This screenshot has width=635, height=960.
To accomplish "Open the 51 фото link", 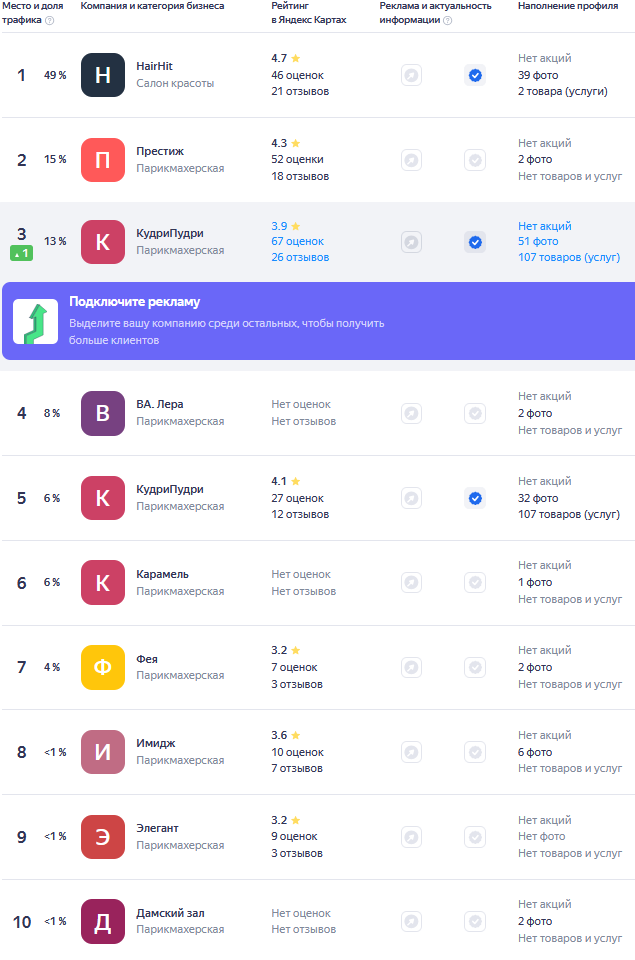I will pyautogui.click(x=538, y=241).
